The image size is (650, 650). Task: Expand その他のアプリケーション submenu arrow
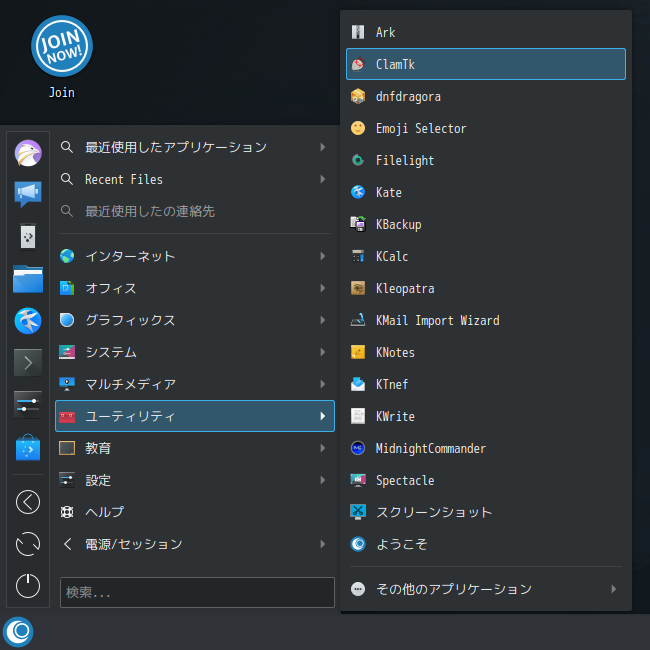tap(614, 589)
